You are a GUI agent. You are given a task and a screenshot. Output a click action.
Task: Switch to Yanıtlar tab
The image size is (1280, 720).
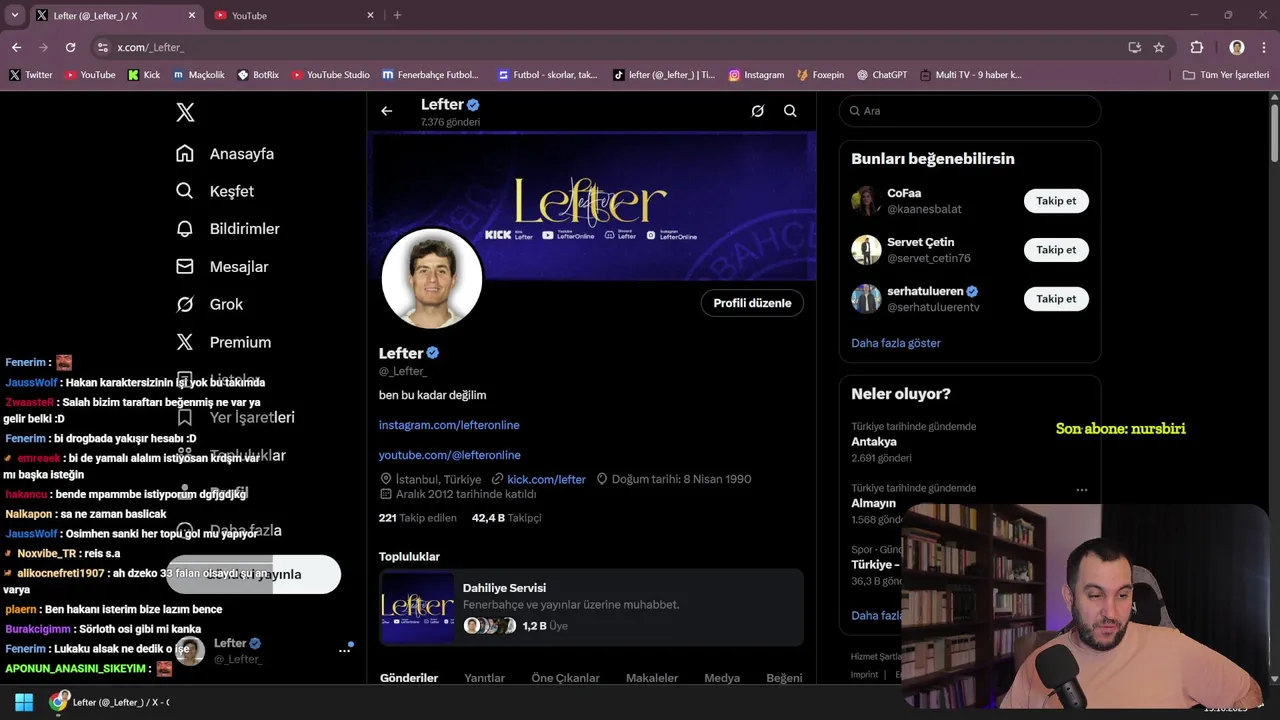coord(484,678)
